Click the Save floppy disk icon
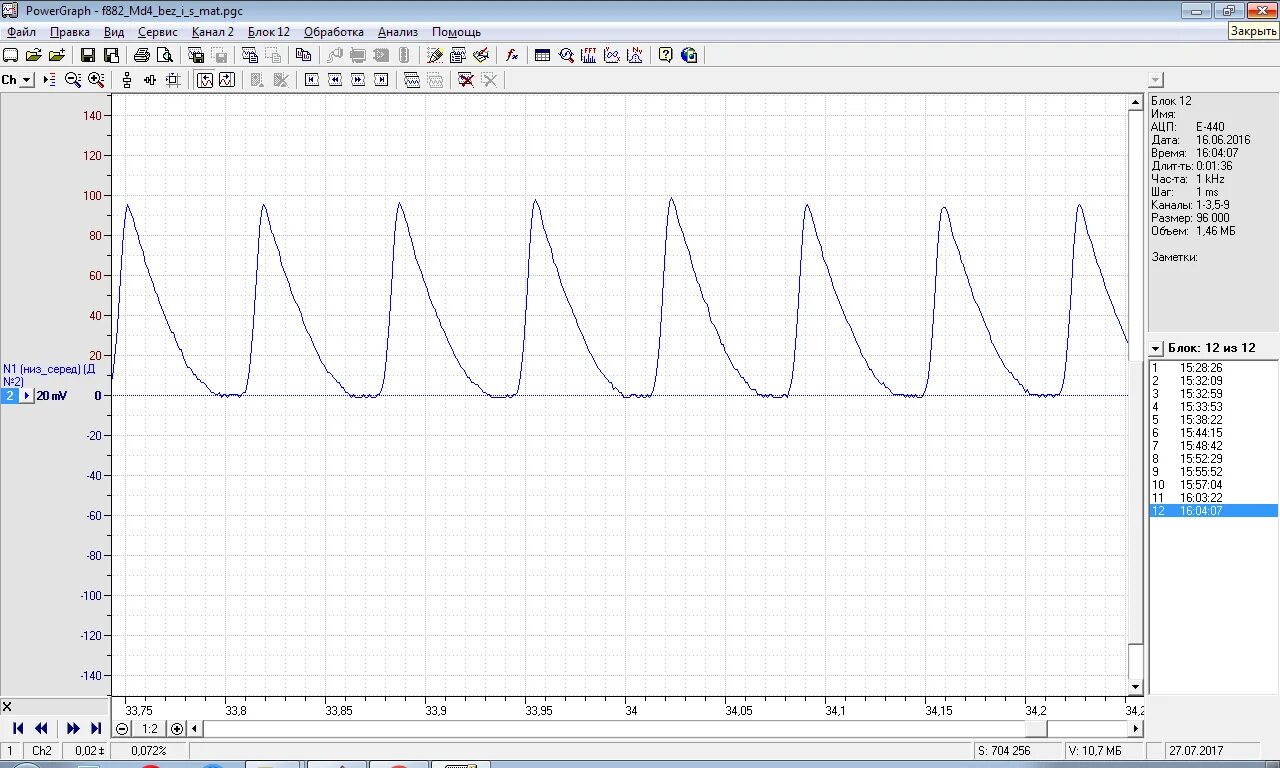This screenshot has width=1280, height=768. click(x=88, y=55)
